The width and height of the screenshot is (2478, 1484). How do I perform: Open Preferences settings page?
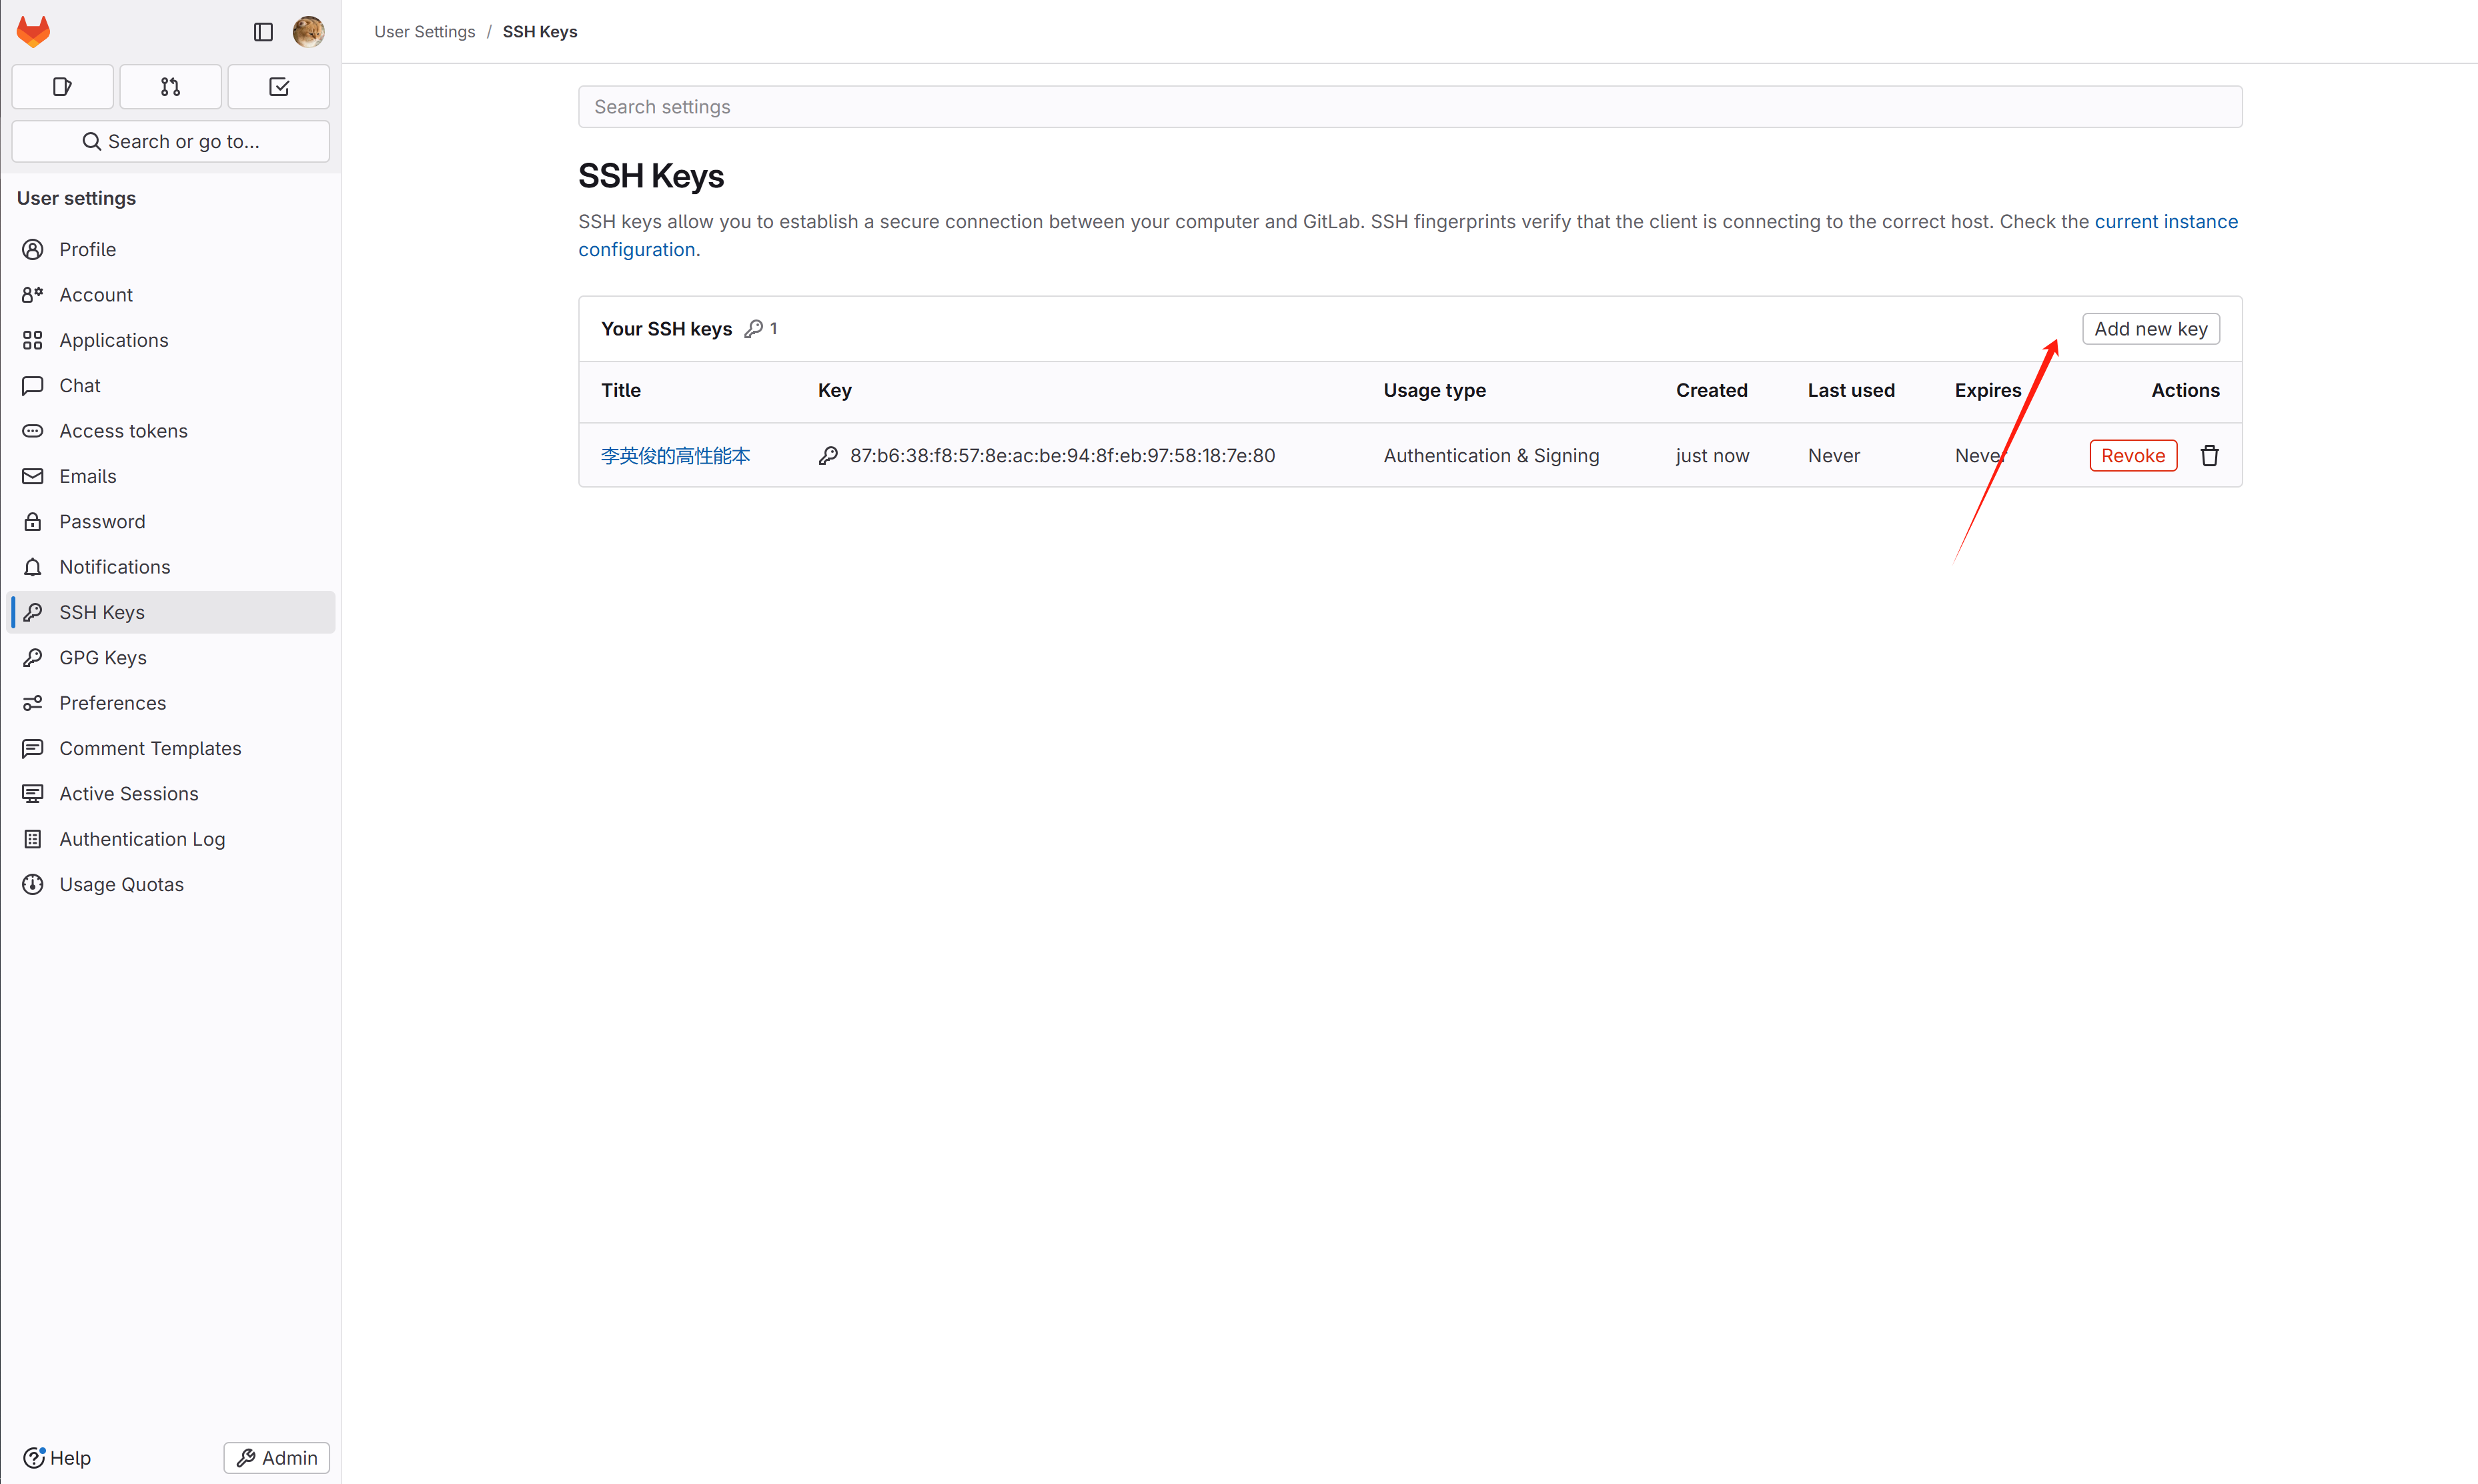click(112, 703)
